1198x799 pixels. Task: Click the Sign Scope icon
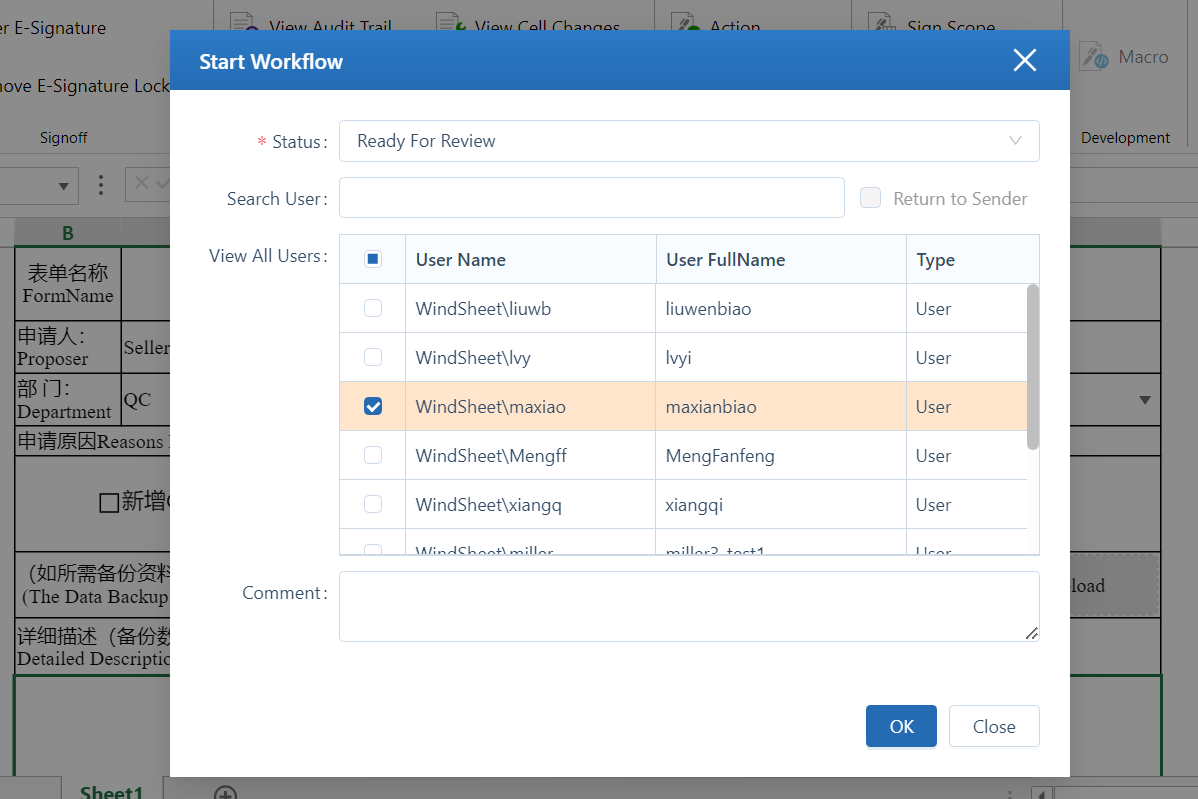(x=881, y=23)
